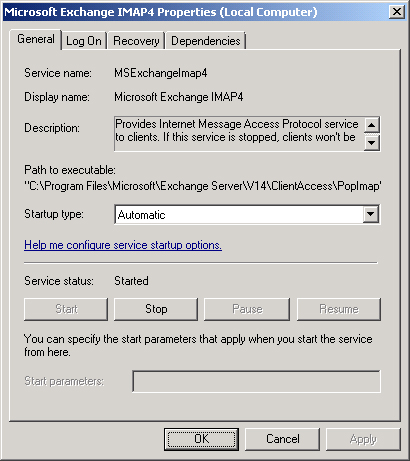Click the disabled Resume button
The width and height of the screenshot is (410, 461).
tap(339, 309)
